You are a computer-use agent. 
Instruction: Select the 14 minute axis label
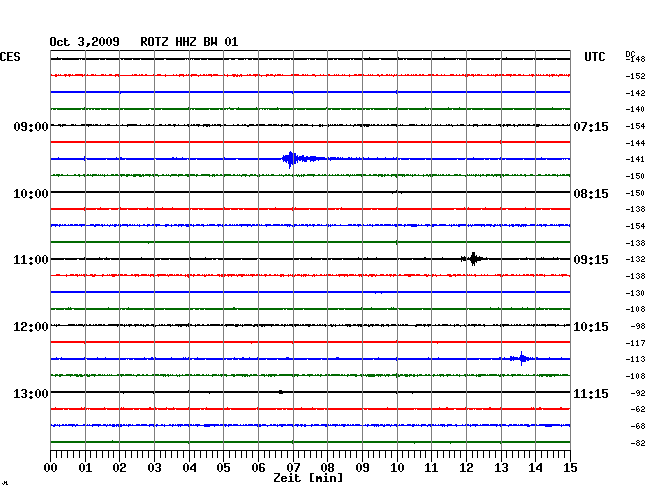click(535, 468)
